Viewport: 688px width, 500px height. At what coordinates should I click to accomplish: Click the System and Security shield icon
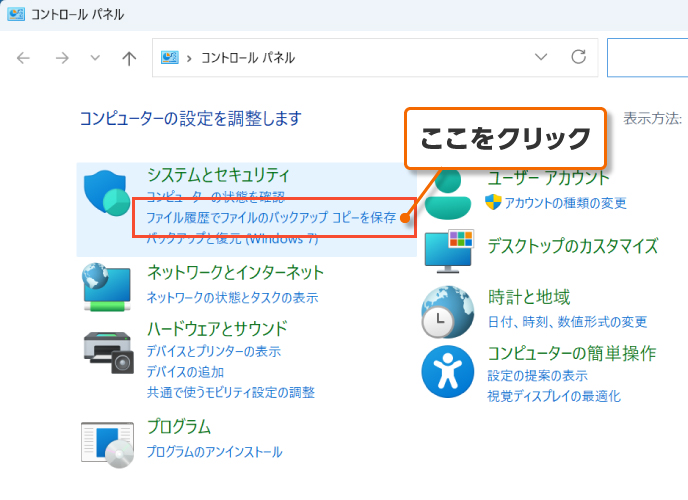pos(108,195)
